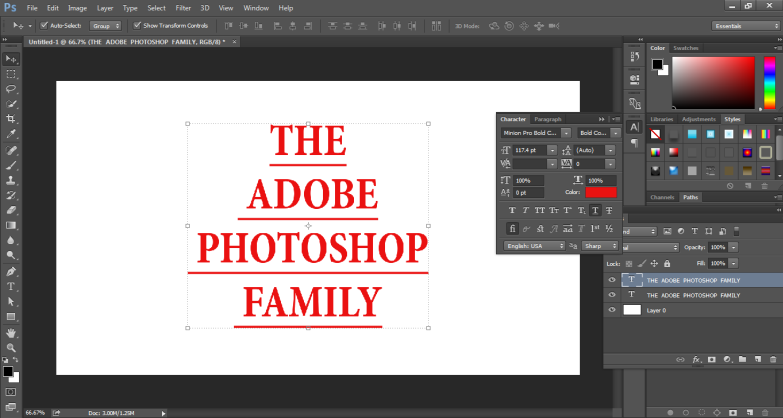Open the Opacity slider dropdown
Image resolution: width=783 pixels, height=418 pixels.
click(734, 247)
